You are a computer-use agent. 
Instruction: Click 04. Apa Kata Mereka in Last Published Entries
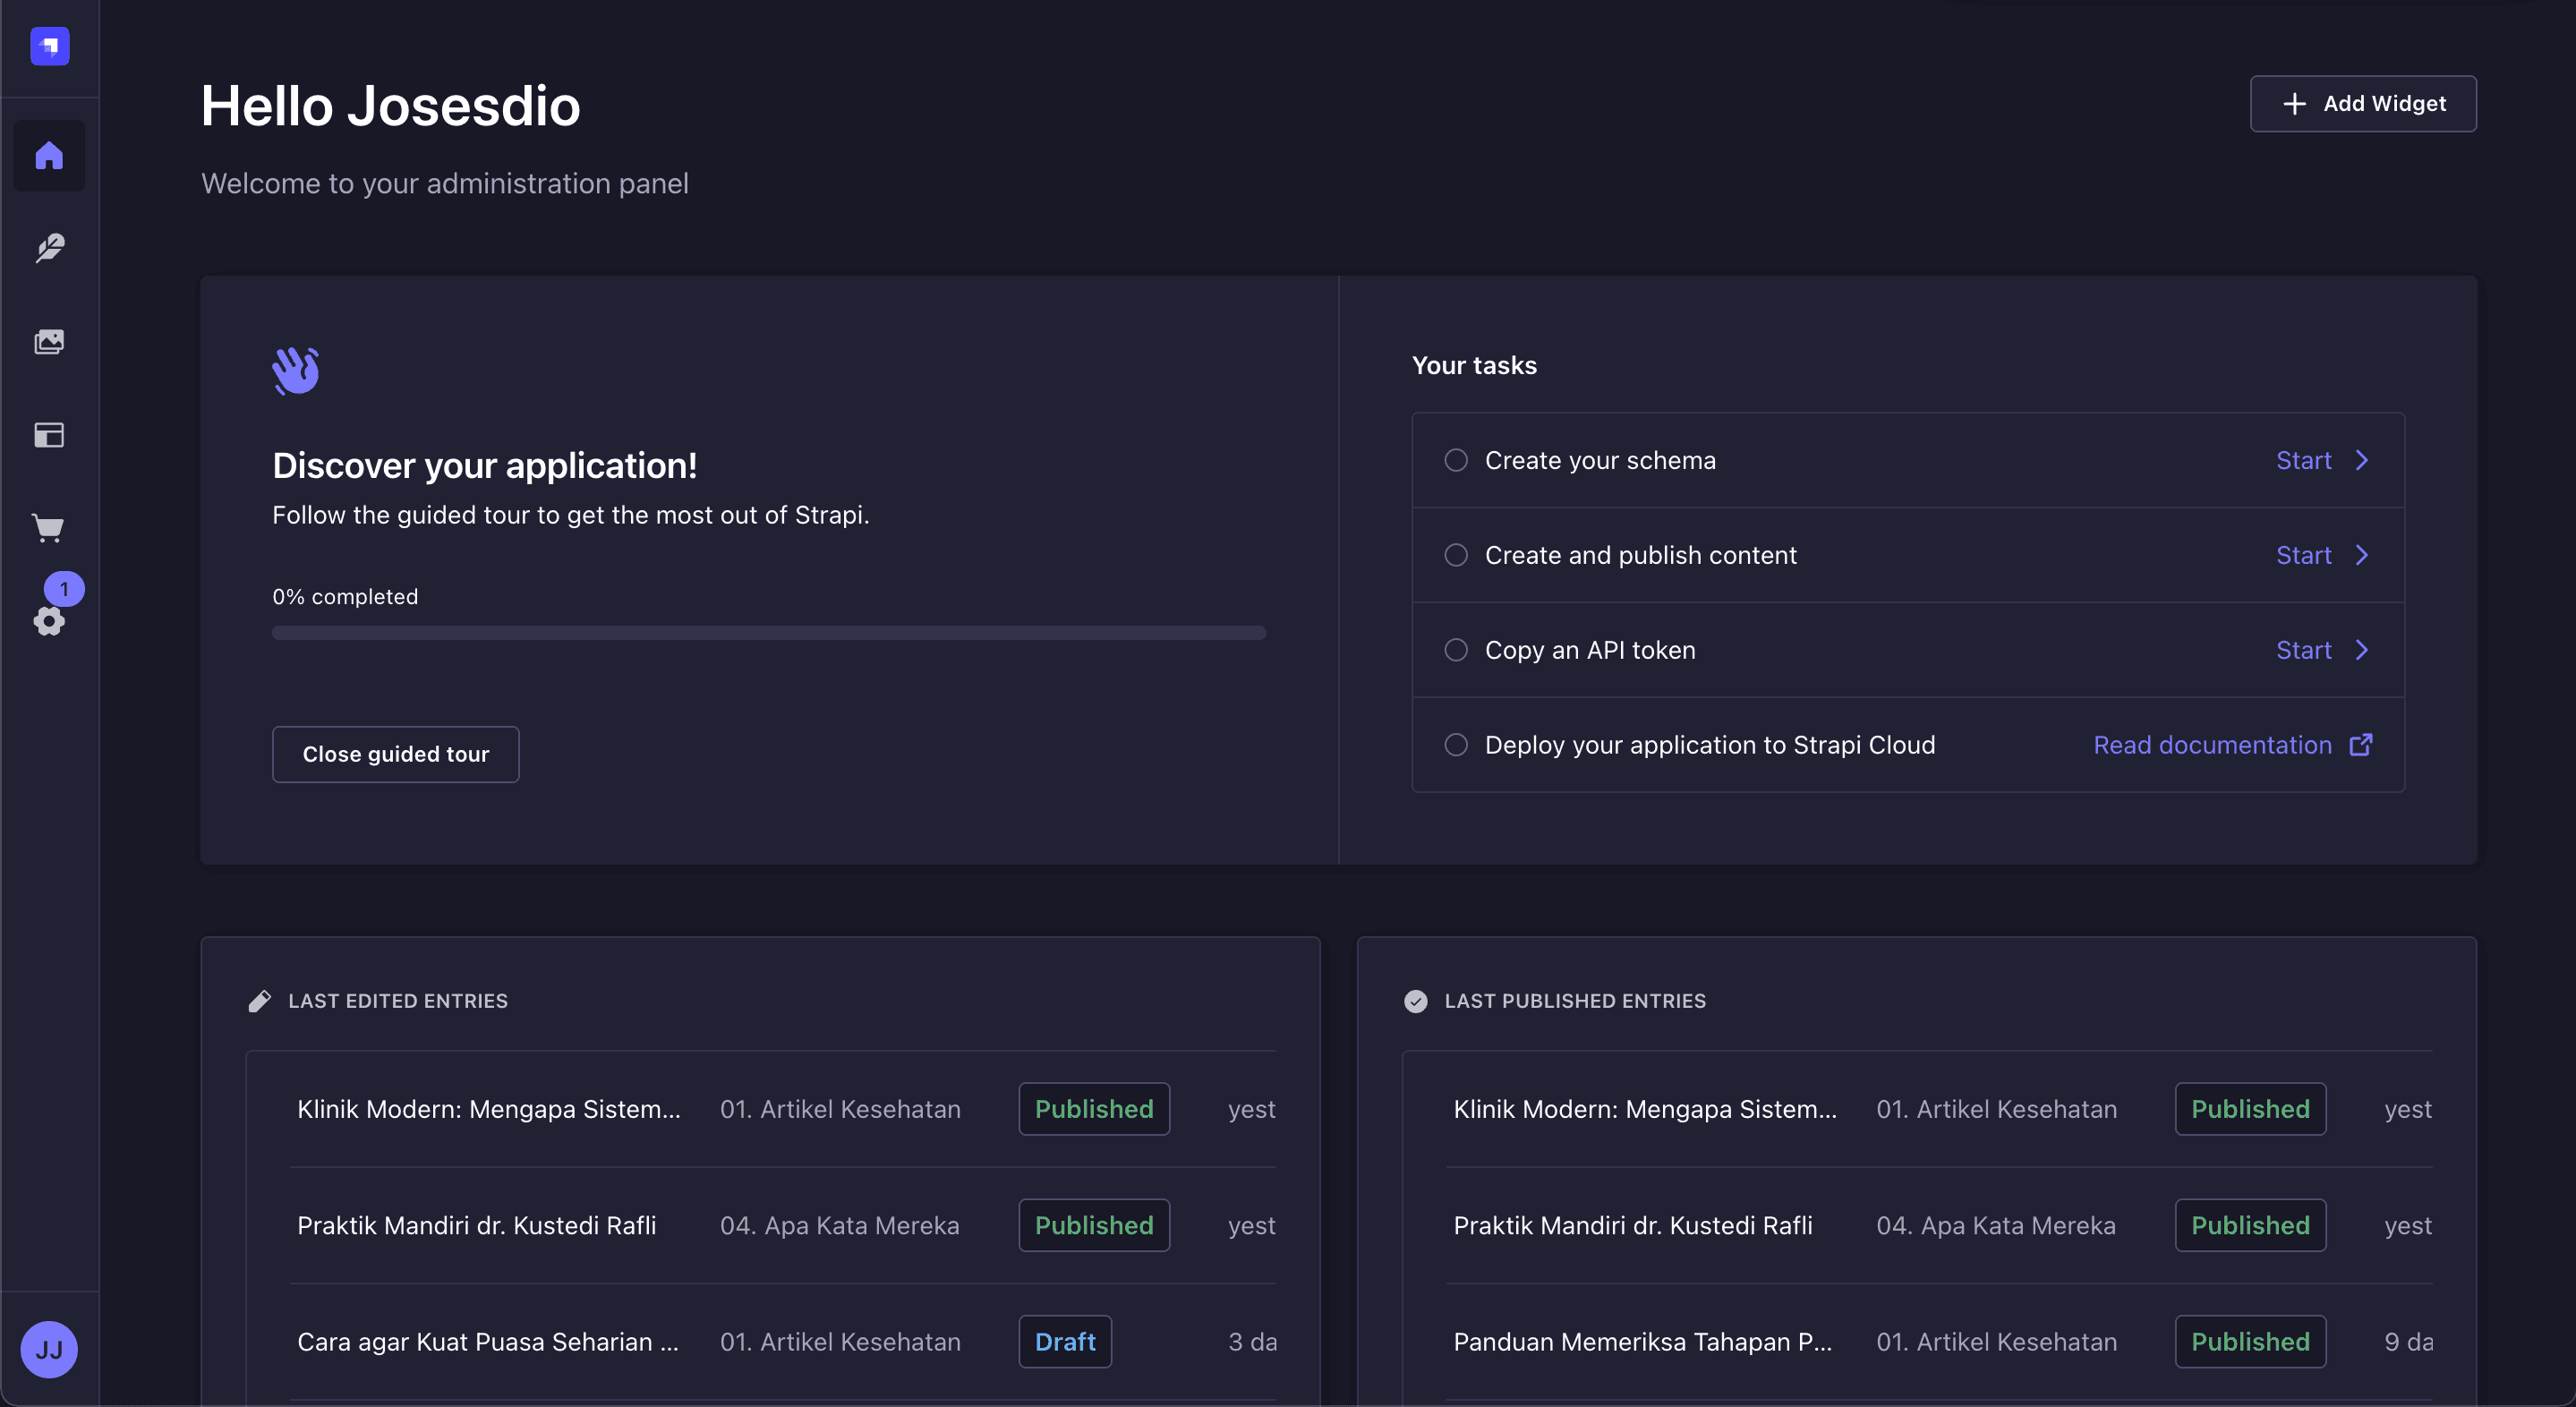pos(1996,1225)
